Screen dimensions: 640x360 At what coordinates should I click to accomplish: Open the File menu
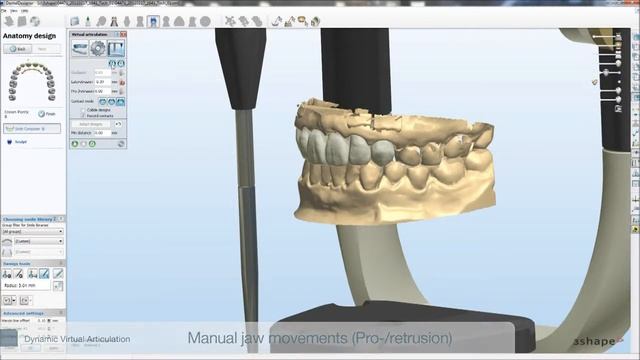click(4, 11)
